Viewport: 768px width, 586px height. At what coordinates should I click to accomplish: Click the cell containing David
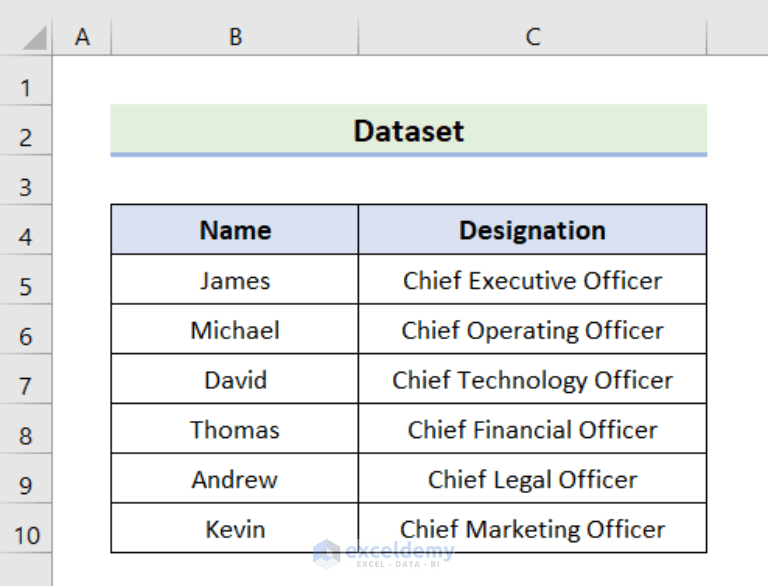coord(235,379)
